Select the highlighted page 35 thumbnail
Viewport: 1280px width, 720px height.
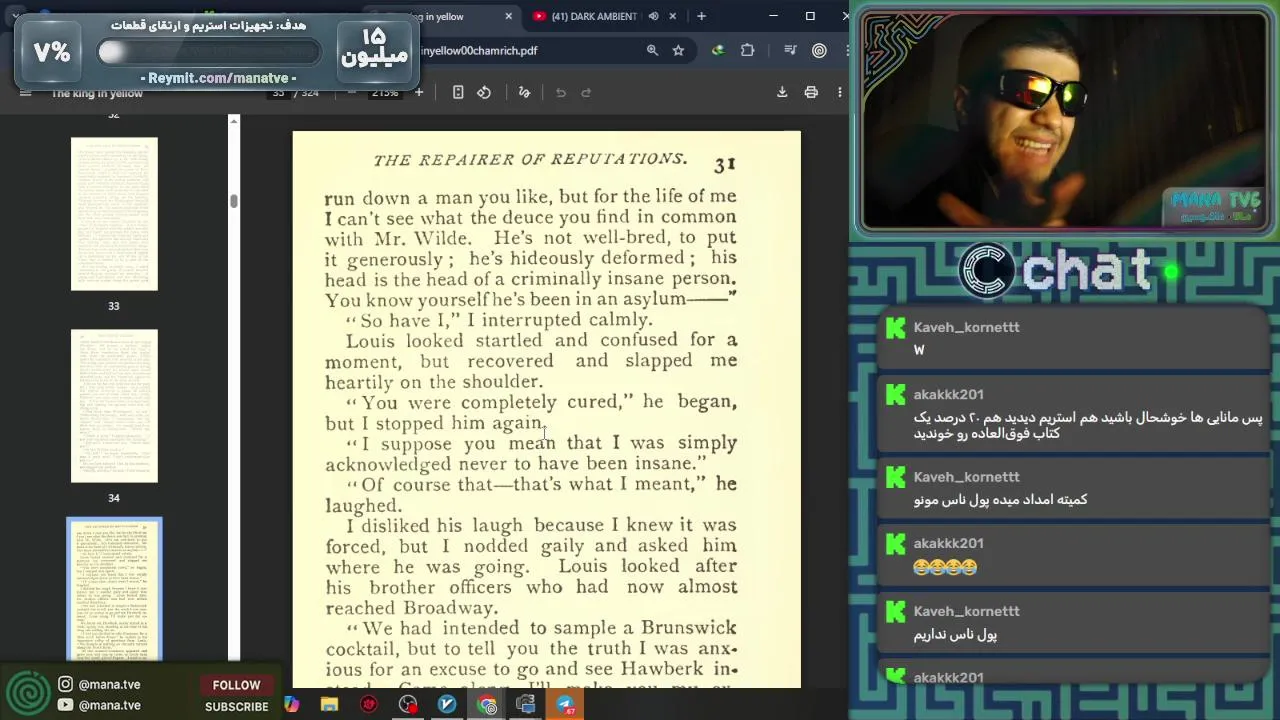[114, 589]
